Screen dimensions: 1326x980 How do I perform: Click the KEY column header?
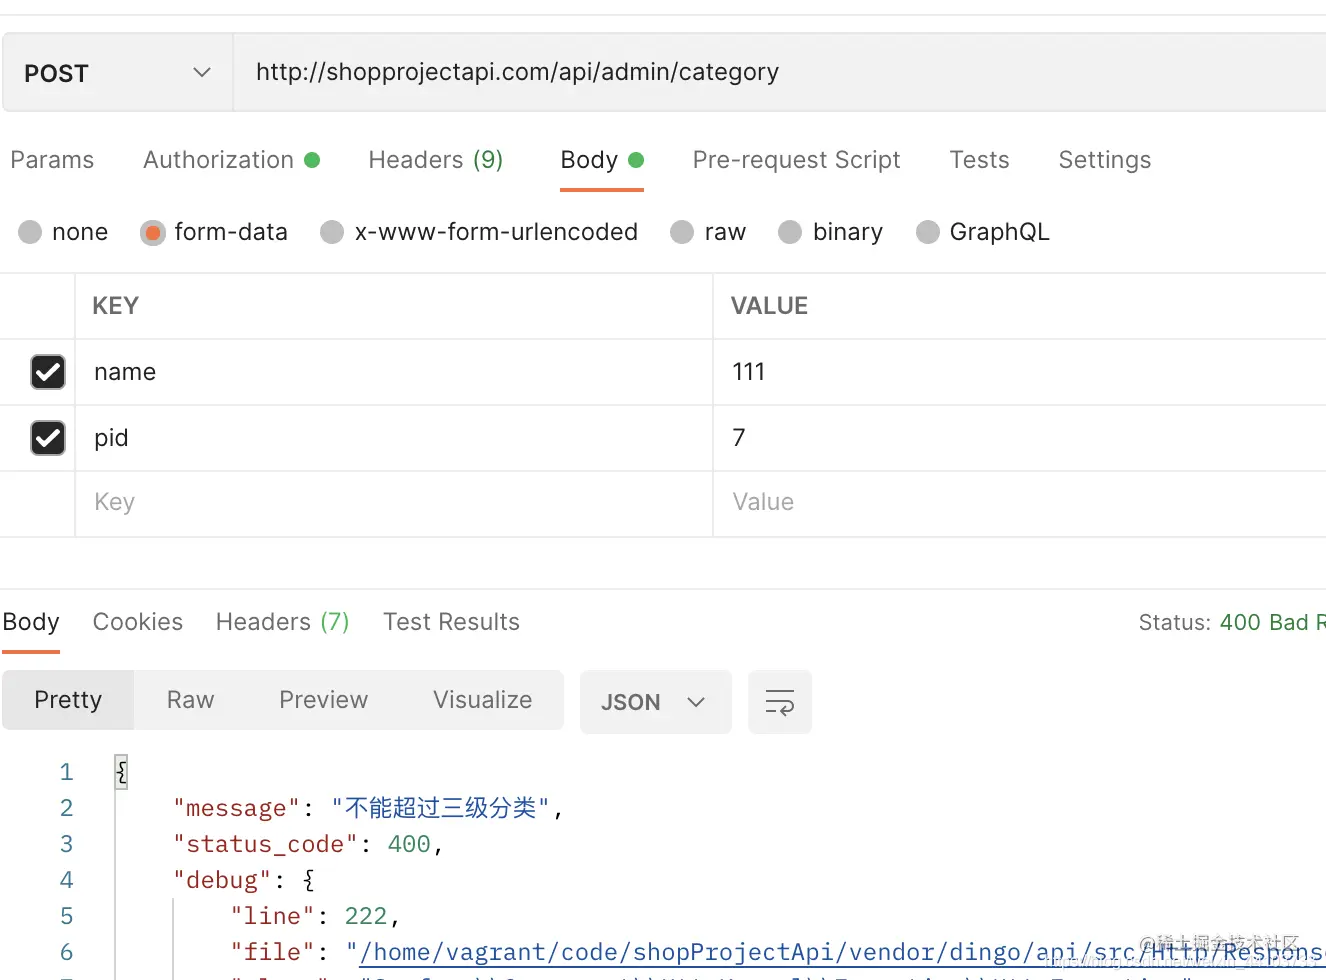pyautogui.click(x=116, y=306)
